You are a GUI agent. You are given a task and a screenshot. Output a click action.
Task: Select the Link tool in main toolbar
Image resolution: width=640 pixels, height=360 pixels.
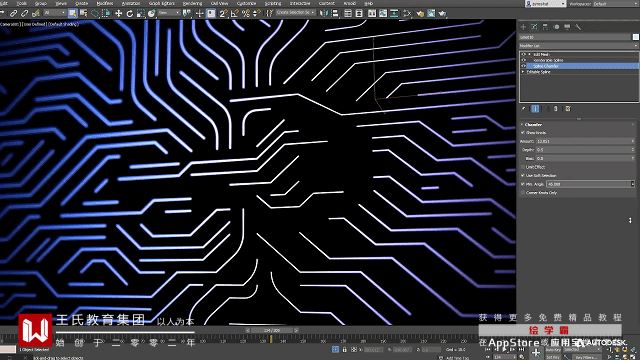pyautogui.click(x=13, y=13)
